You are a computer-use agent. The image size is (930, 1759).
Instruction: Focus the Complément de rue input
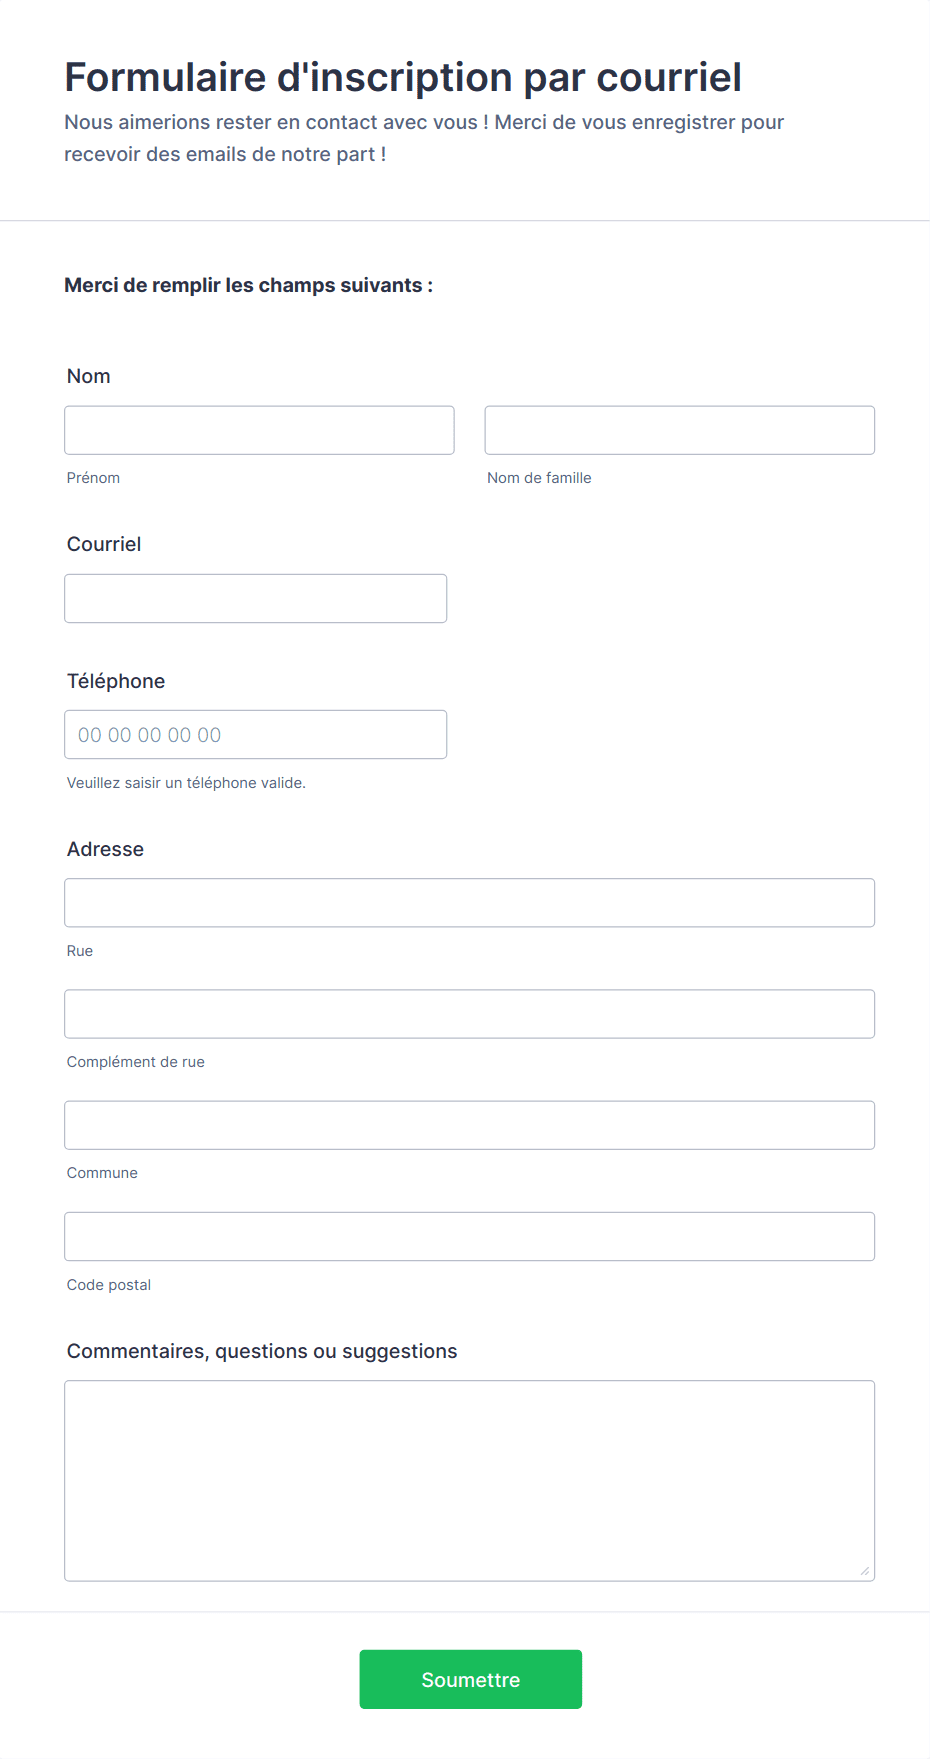[x=469, y=1014]
